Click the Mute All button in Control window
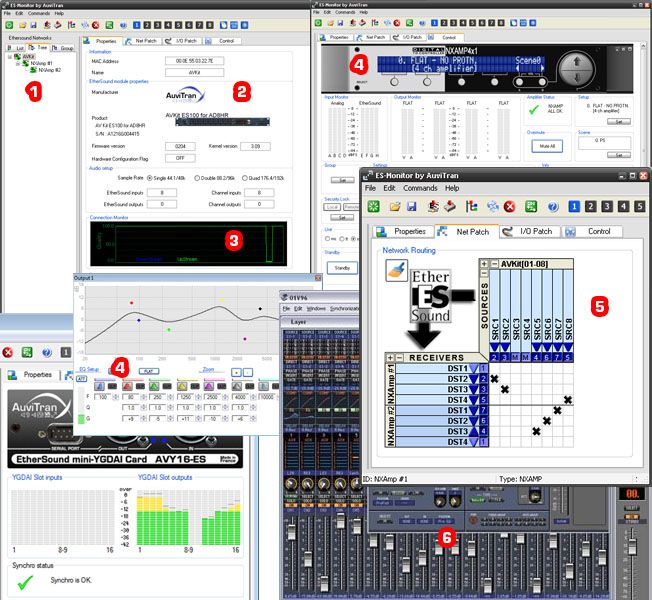This screenshot has height=600, width=652. (547, 146)
